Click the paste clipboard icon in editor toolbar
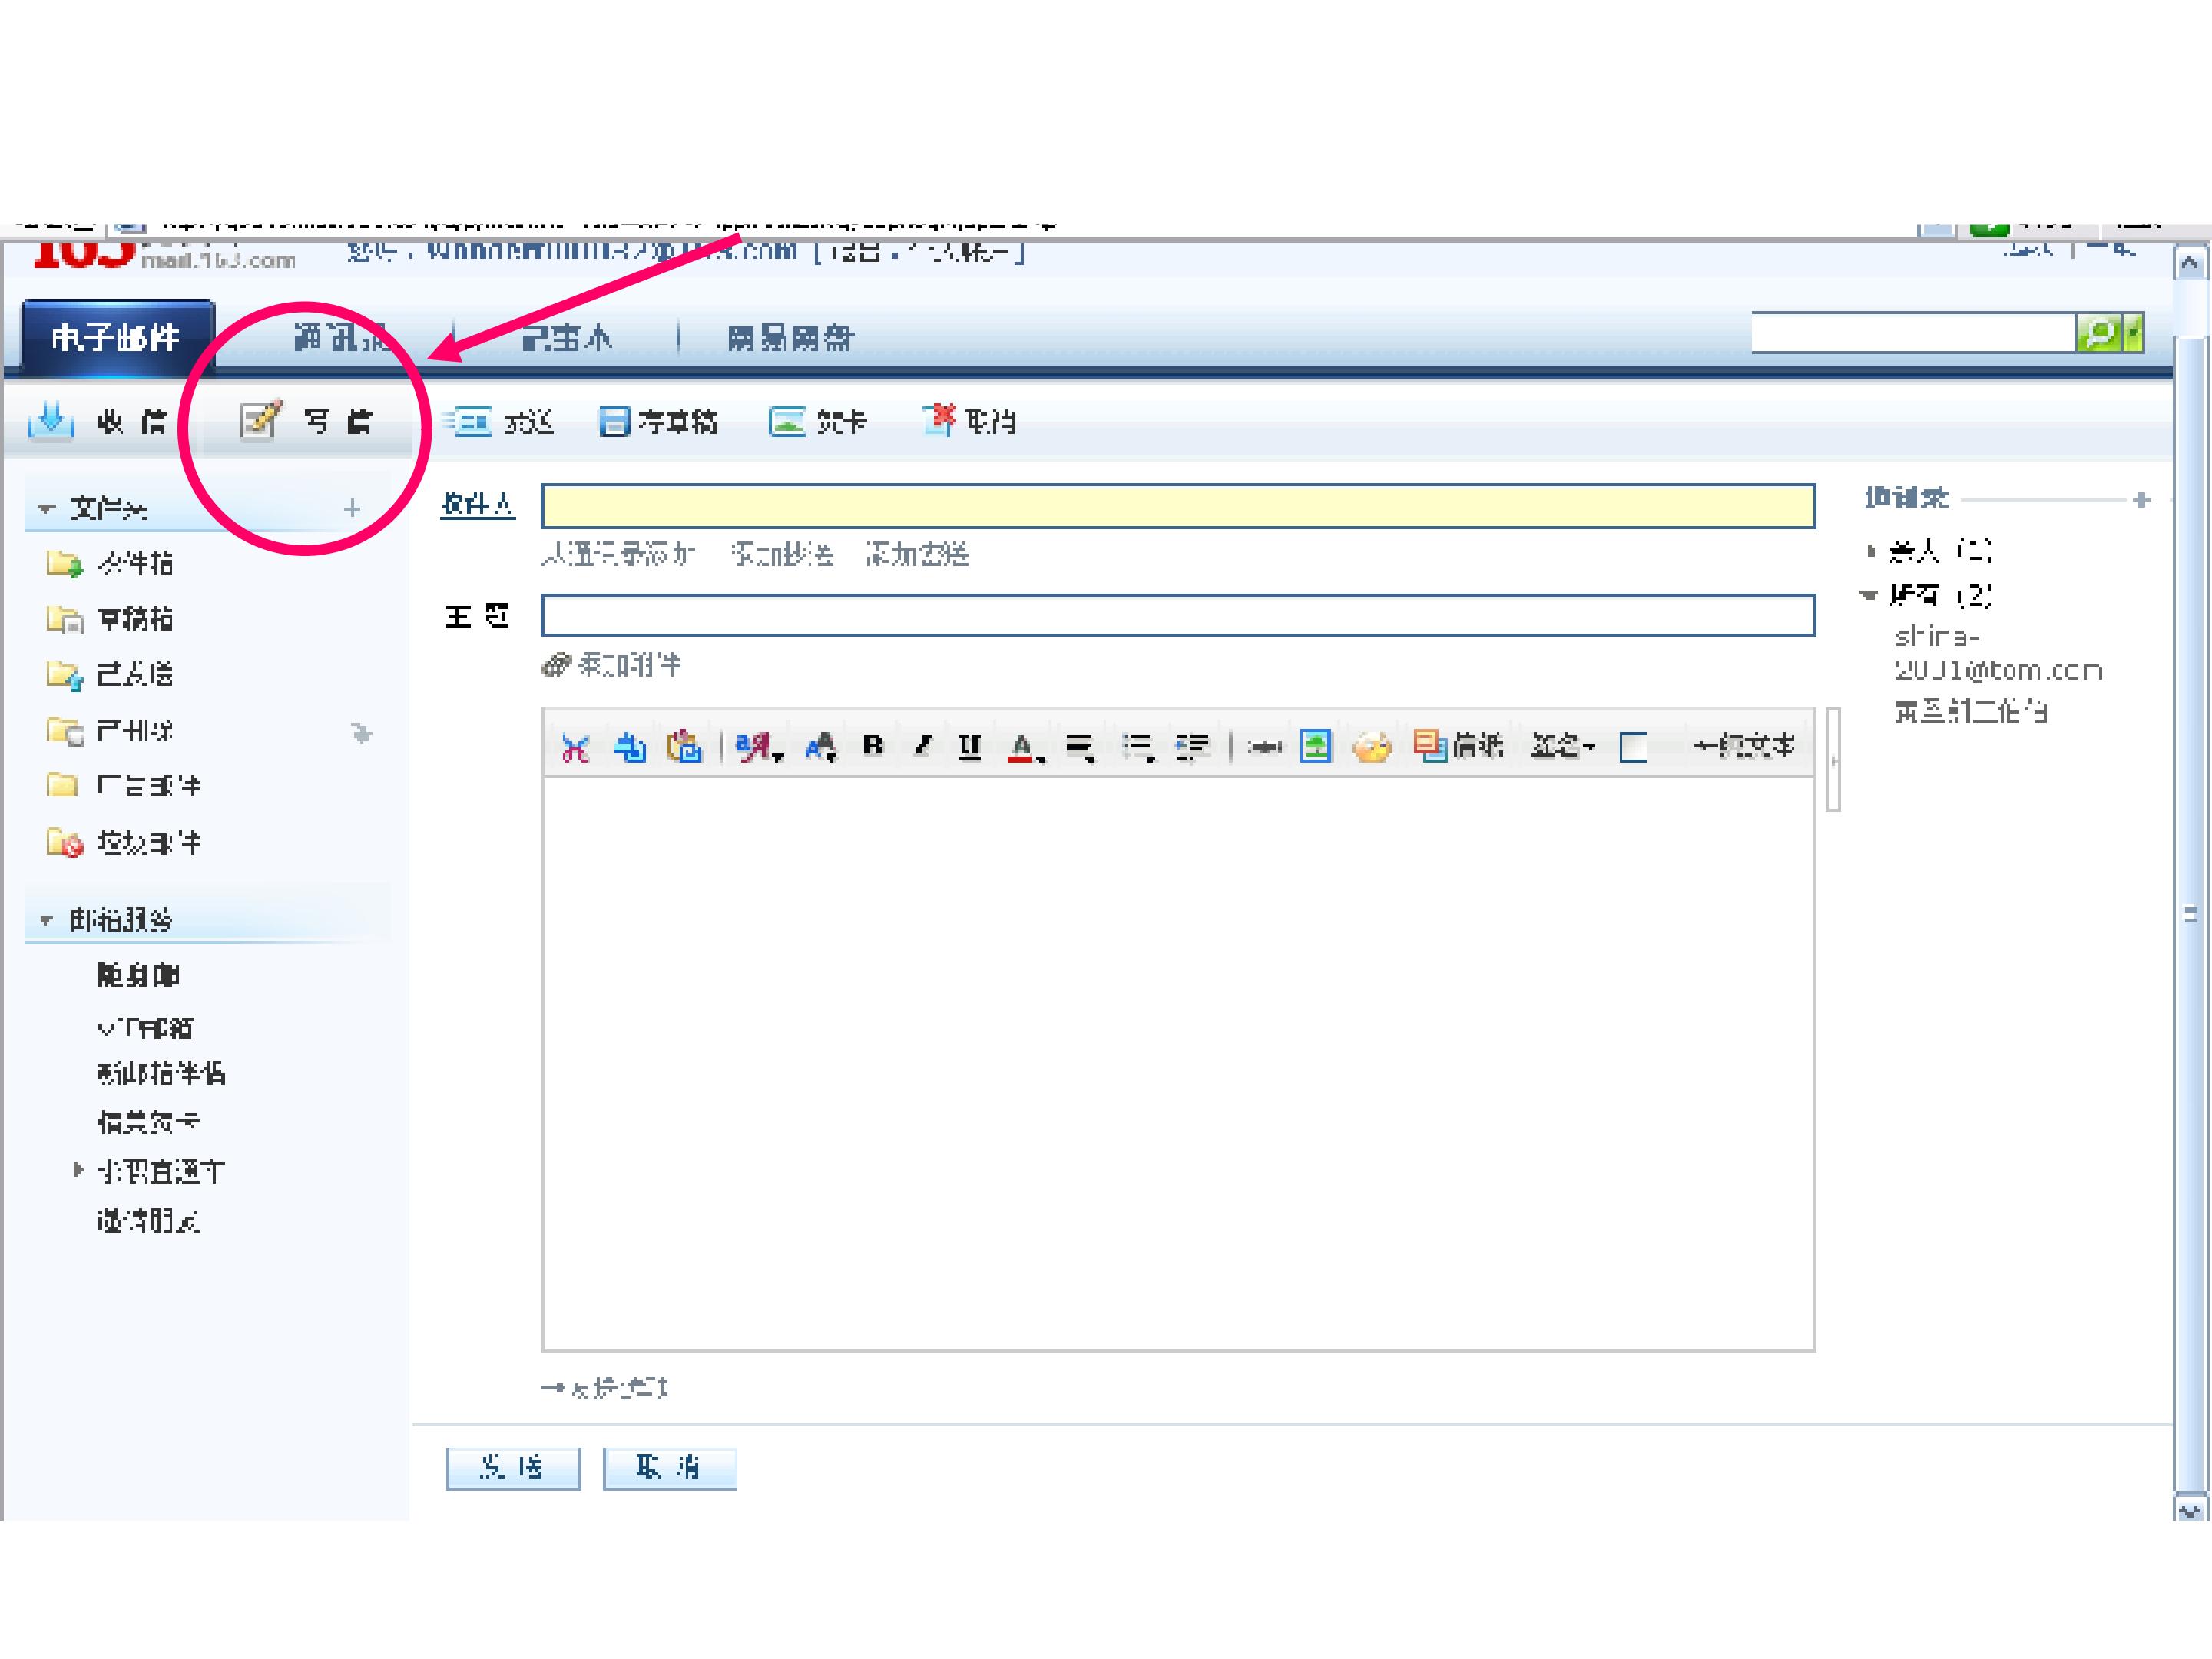 coord(685,747)
